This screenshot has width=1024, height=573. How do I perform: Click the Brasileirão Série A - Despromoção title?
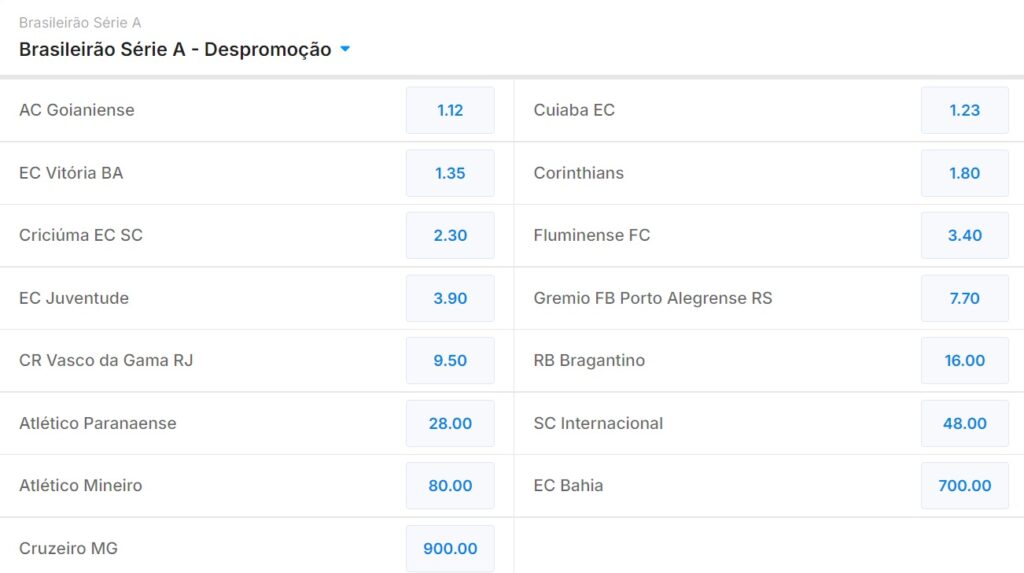(x=175, y=49)
